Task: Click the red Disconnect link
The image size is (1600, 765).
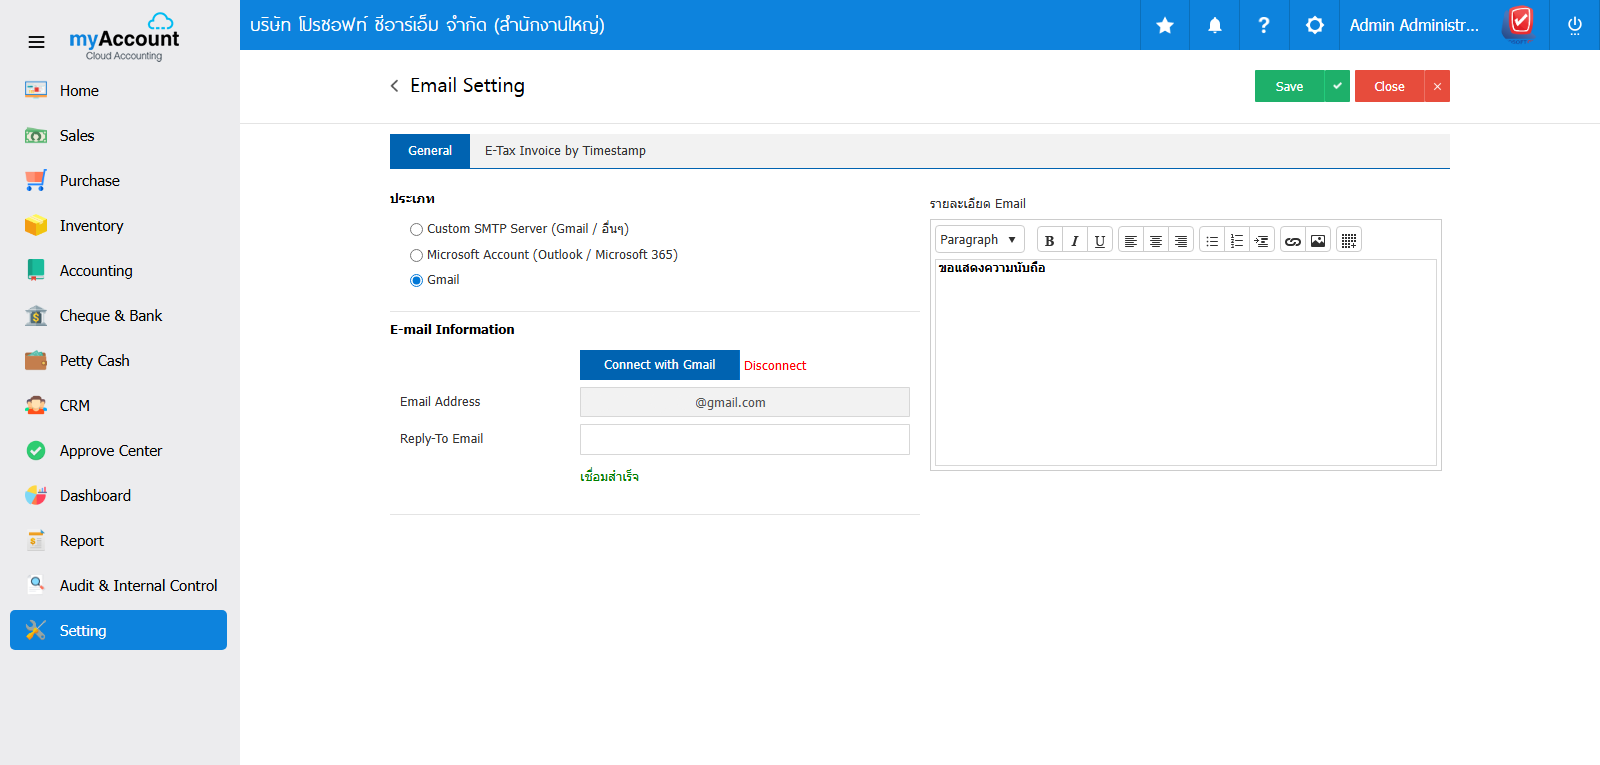Action: point(775,366)
